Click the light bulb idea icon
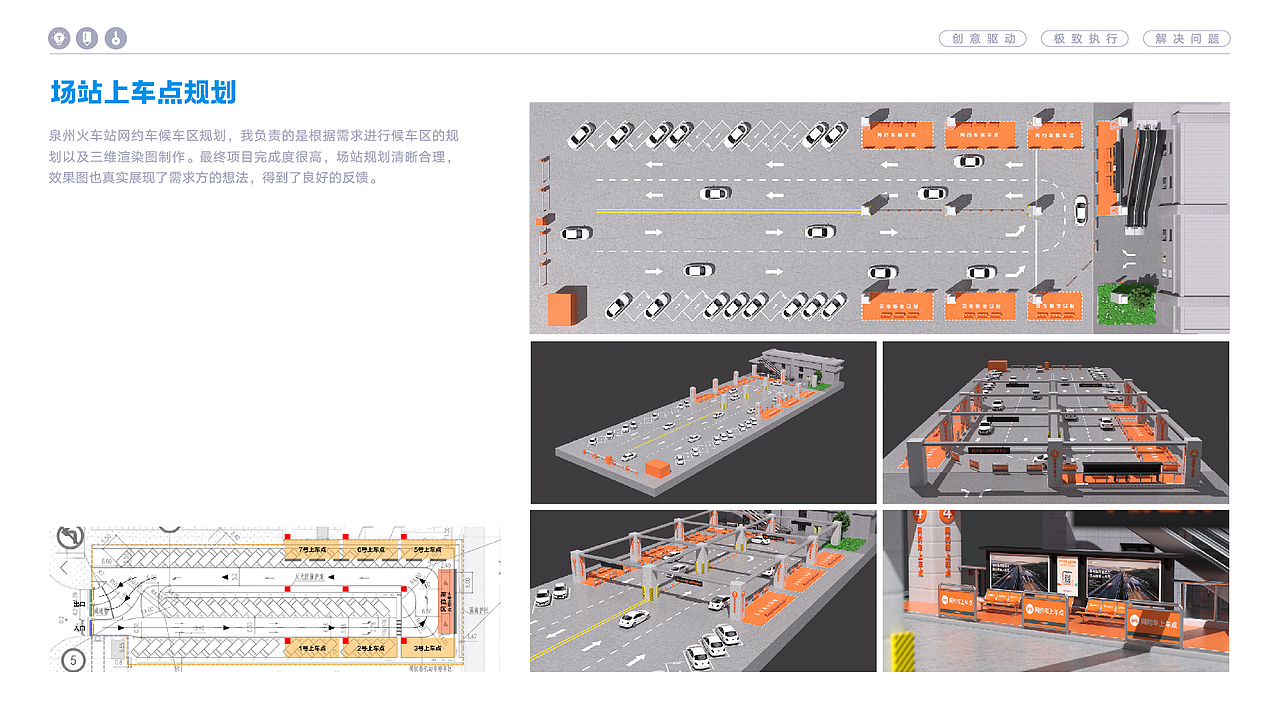The width and height of the screenshot is (1280, 720). pyautogui.click(x=60, y=39)
